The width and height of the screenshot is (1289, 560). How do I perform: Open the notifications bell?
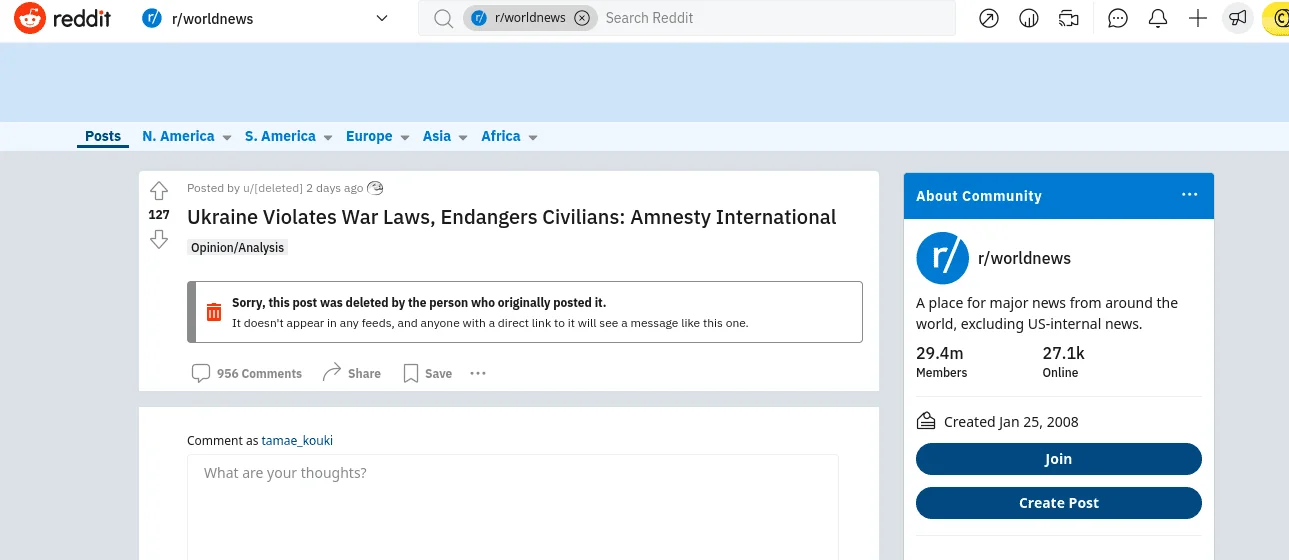(x=1158, y=18)
